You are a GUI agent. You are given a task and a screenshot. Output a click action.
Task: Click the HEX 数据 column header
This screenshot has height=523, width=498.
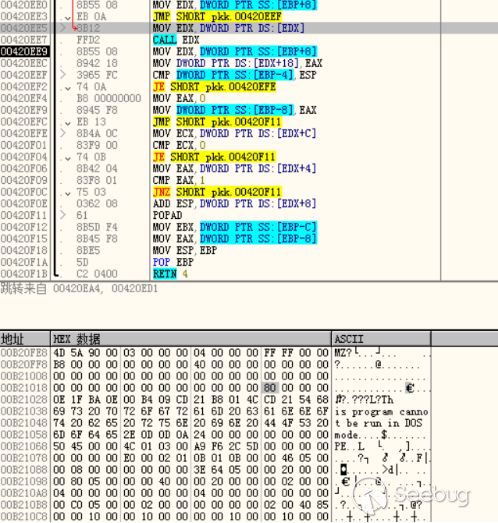pyautogui.click(x=191, y=339)
